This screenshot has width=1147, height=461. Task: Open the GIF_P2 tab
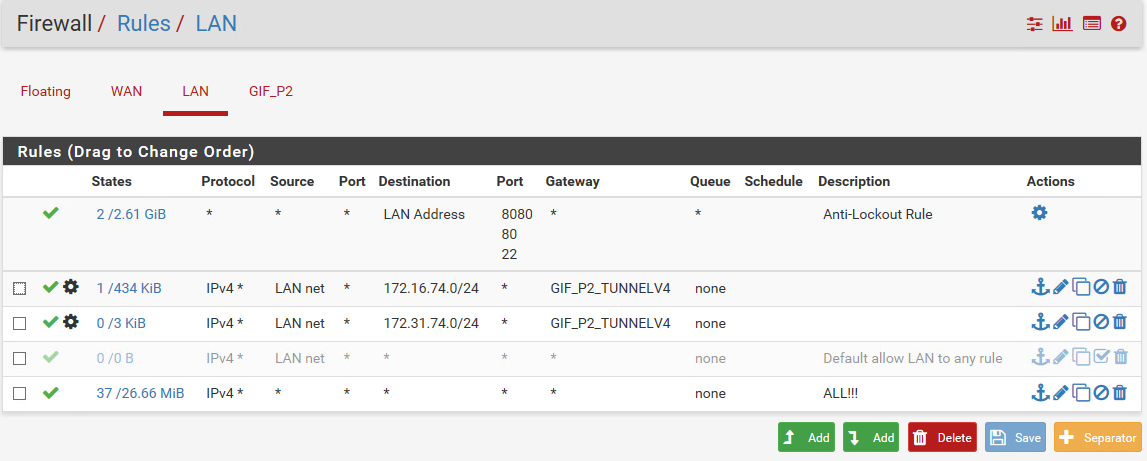(x=271, y=91)
